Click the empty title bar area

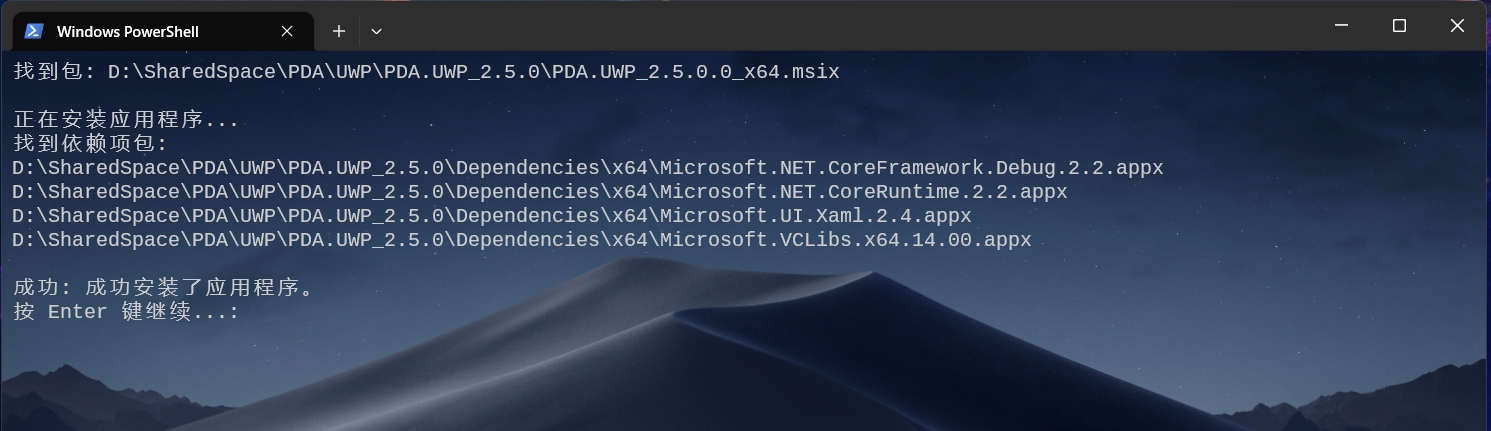pyautogui.click(x=850, y=26)
